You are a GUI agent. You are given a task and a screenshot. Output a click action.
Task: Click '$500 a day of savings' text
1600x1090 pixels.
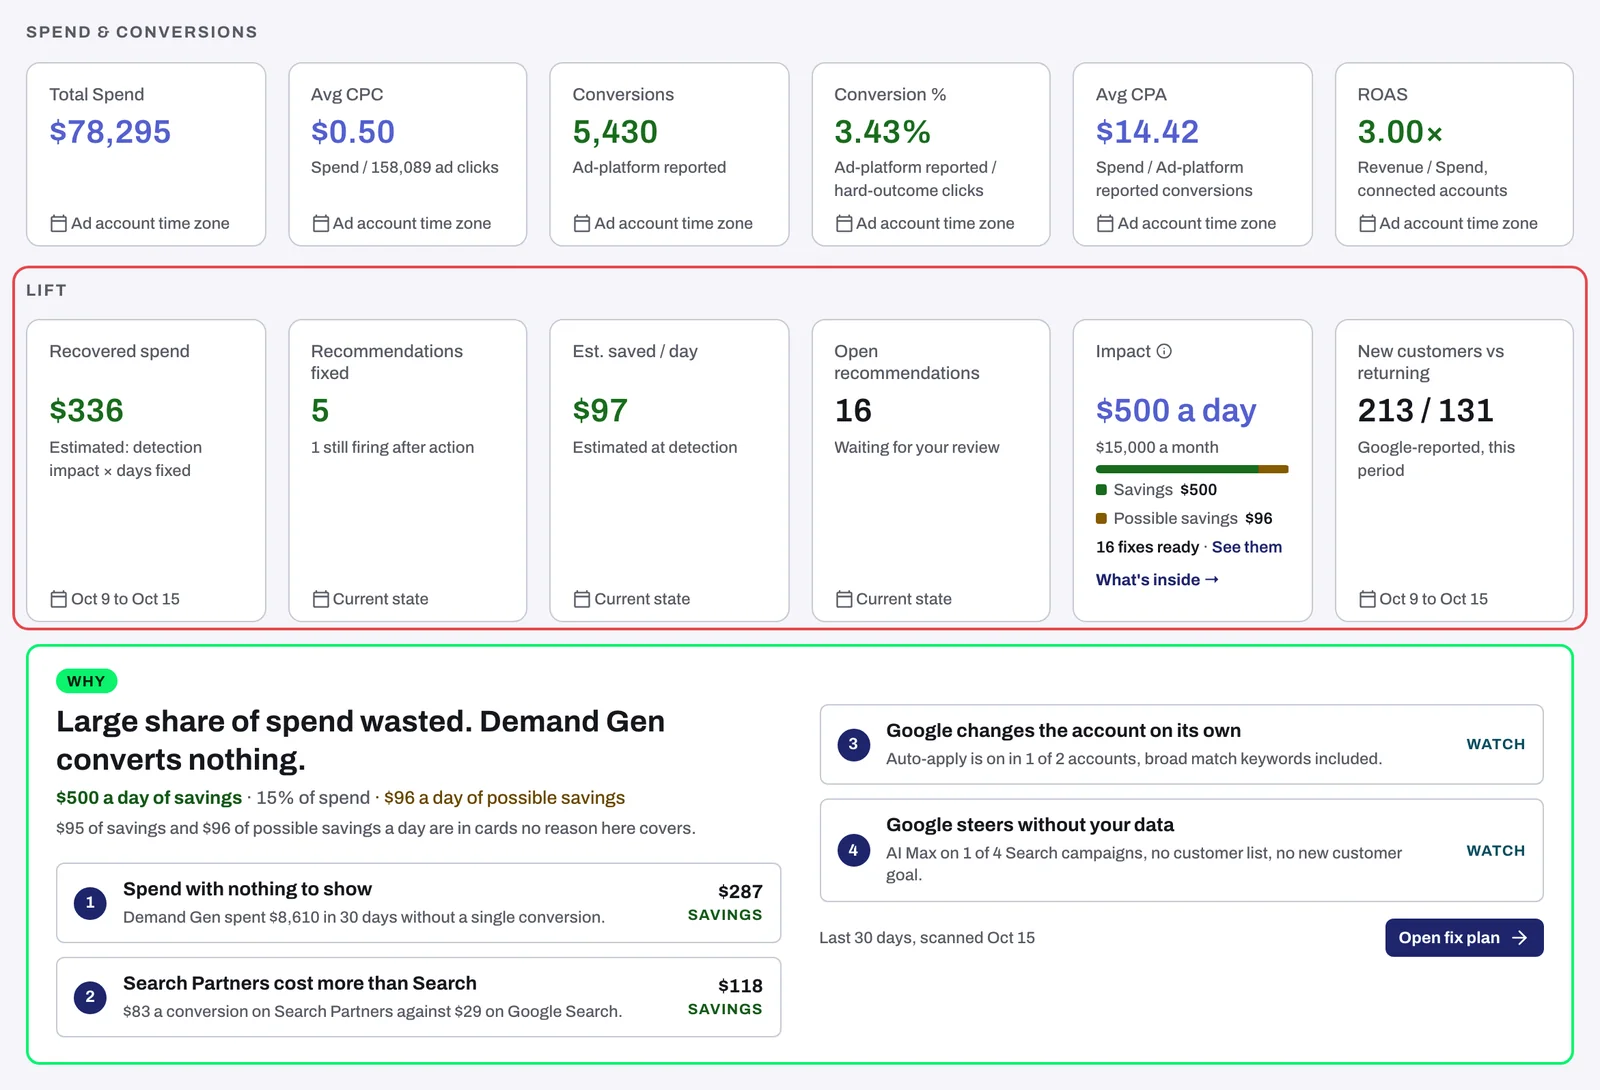(x=149, y=798)
